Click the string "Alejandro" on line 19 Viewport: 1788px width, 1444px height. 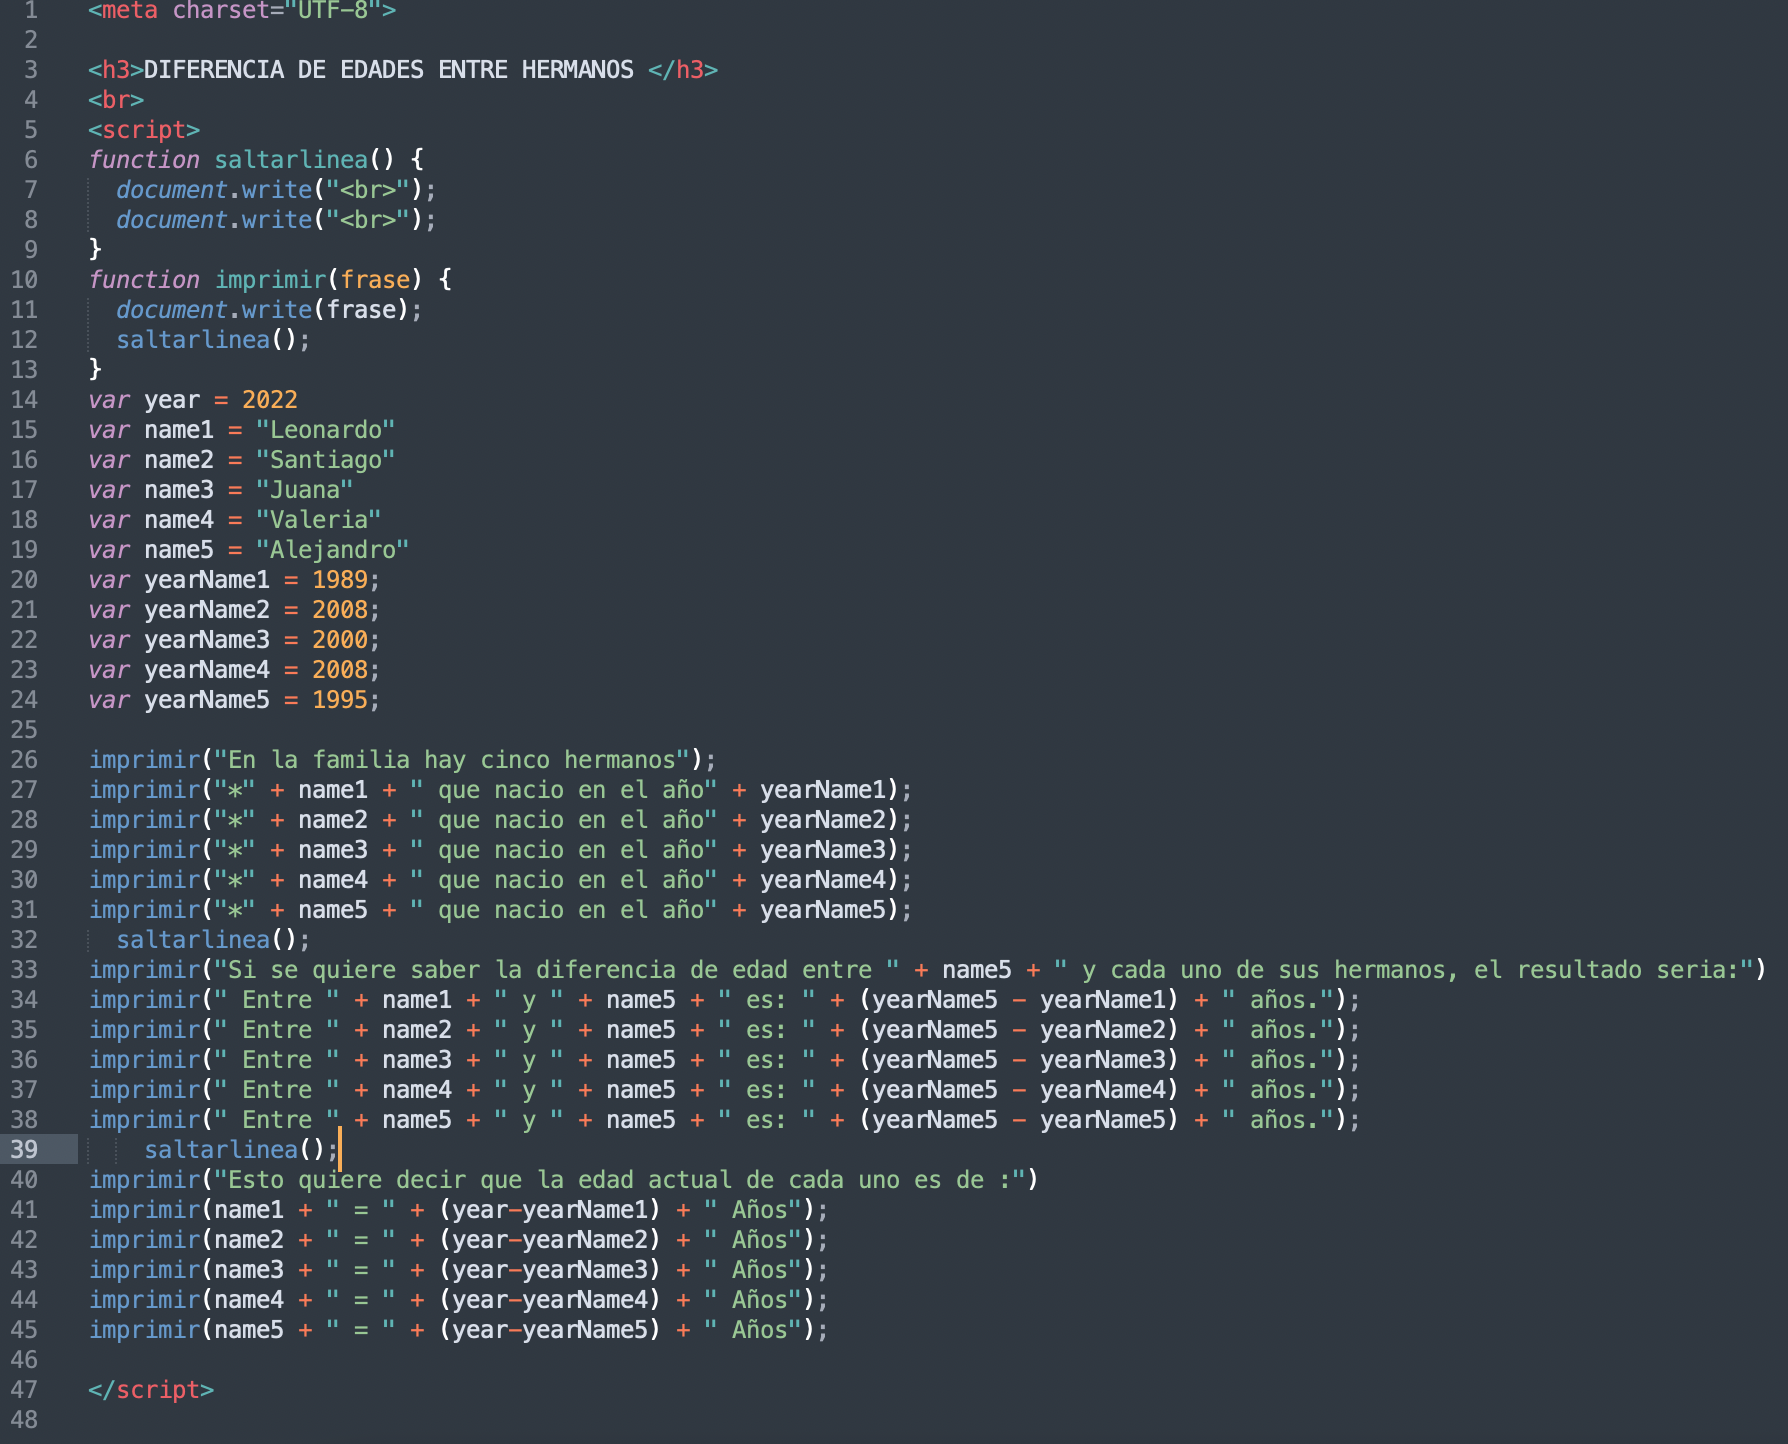click(333, 550)
